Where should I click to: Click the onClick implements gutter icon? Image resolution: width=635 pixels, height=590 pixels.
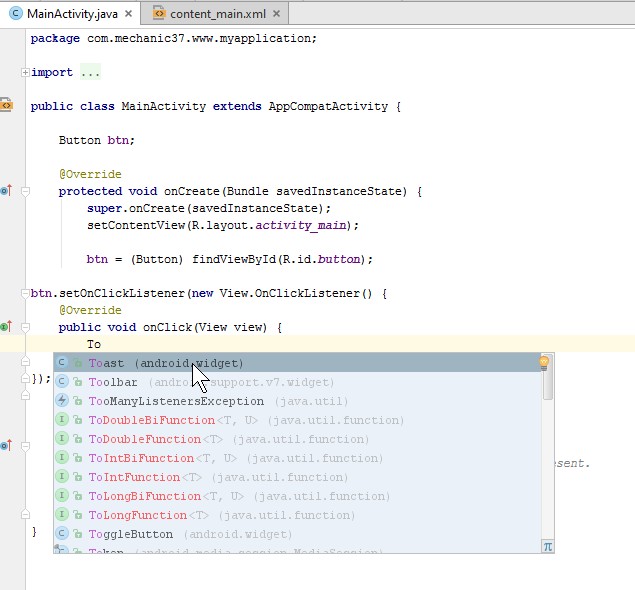click(6, 326)
